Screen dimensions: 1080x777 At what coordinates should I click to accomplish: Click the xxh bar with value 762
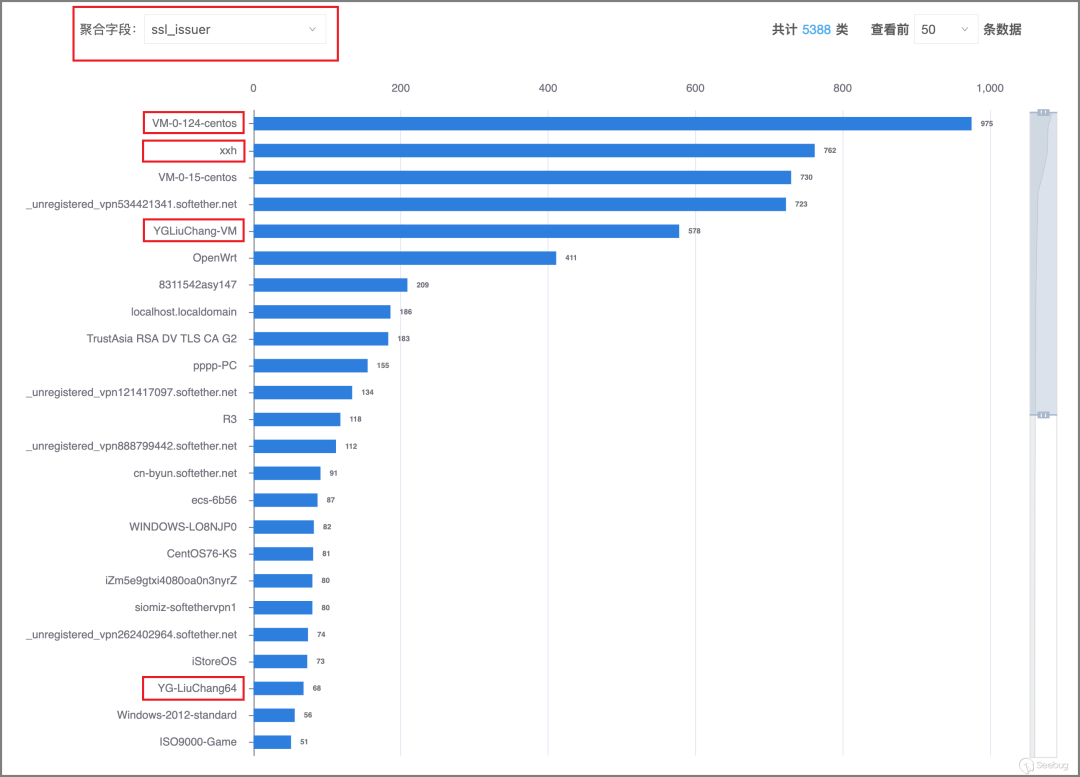coord(534,150)
